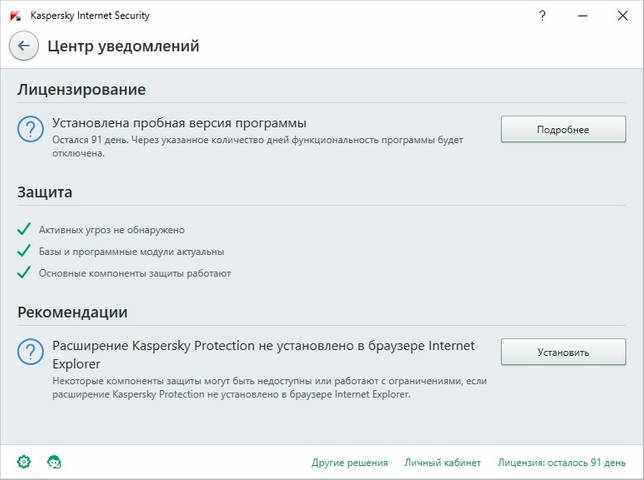Click checkmark next to "Базы и программные модули актуальны"
Image resolution: width=644 pixels, height=480 pixels.
[24, 250]
